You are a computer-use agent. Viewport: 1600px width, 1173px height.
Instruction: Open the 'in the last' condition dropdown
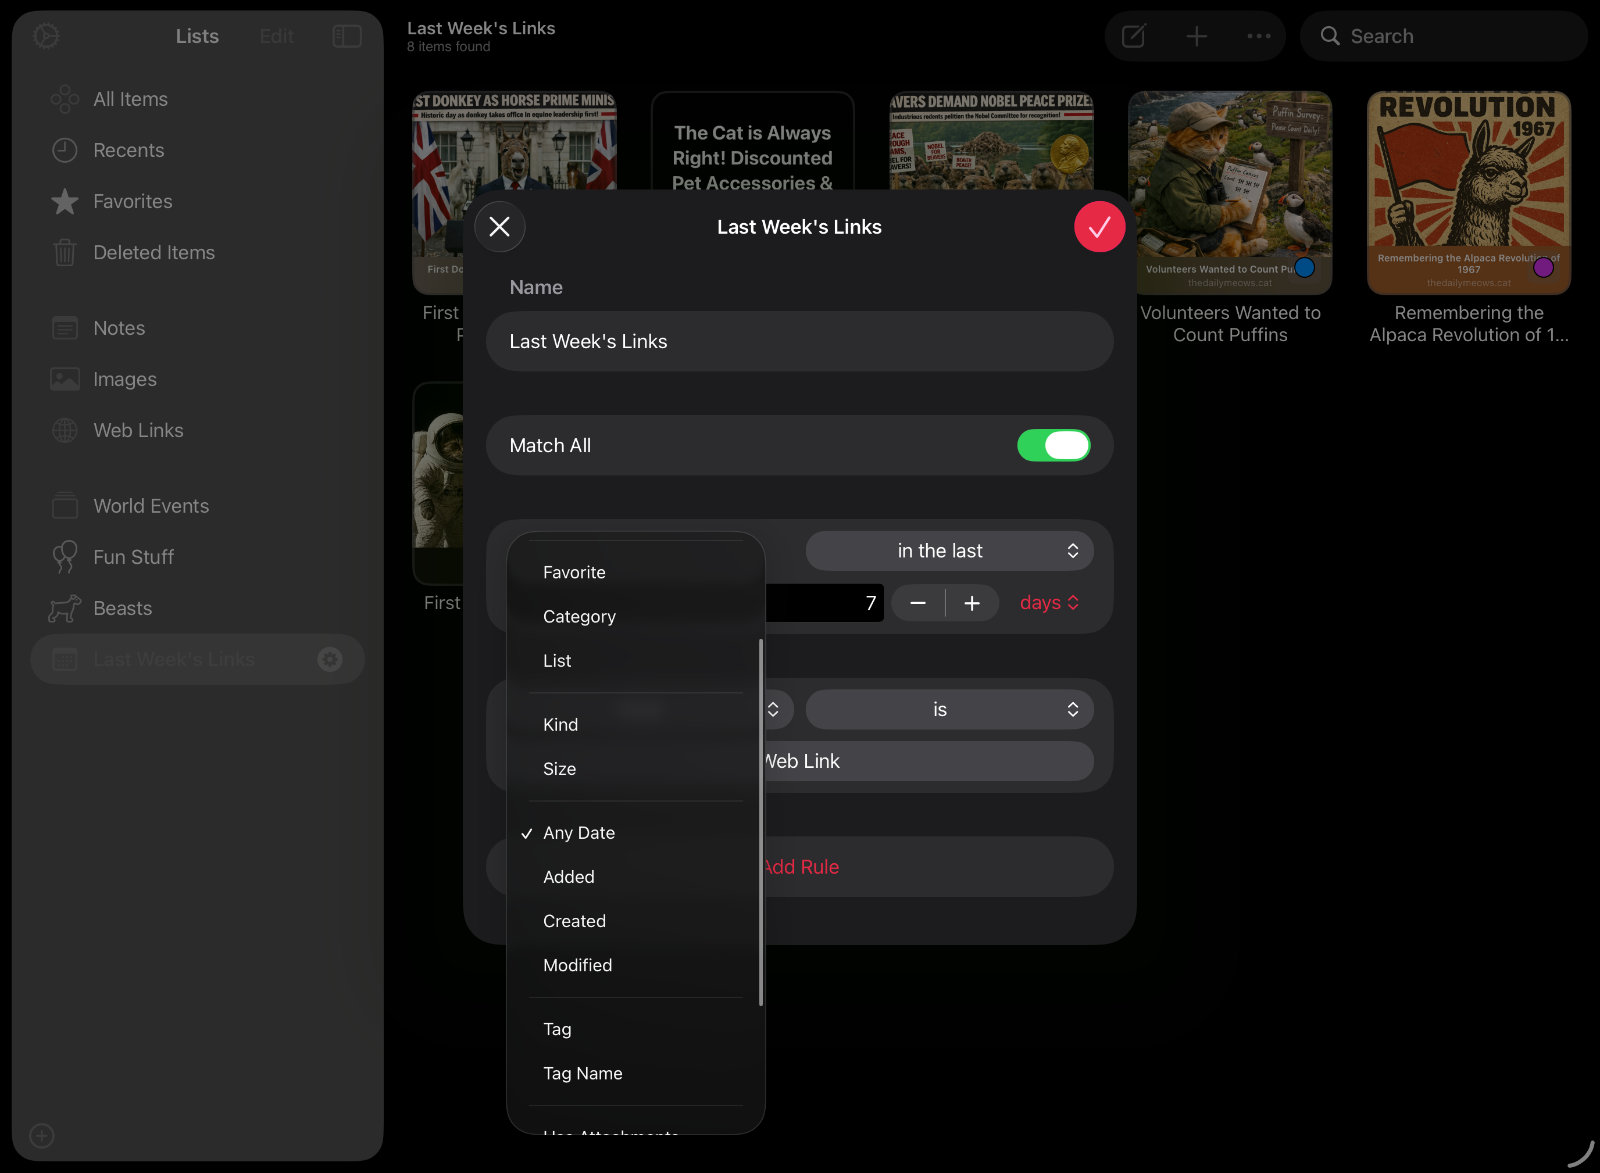click(x=948, y=550)
